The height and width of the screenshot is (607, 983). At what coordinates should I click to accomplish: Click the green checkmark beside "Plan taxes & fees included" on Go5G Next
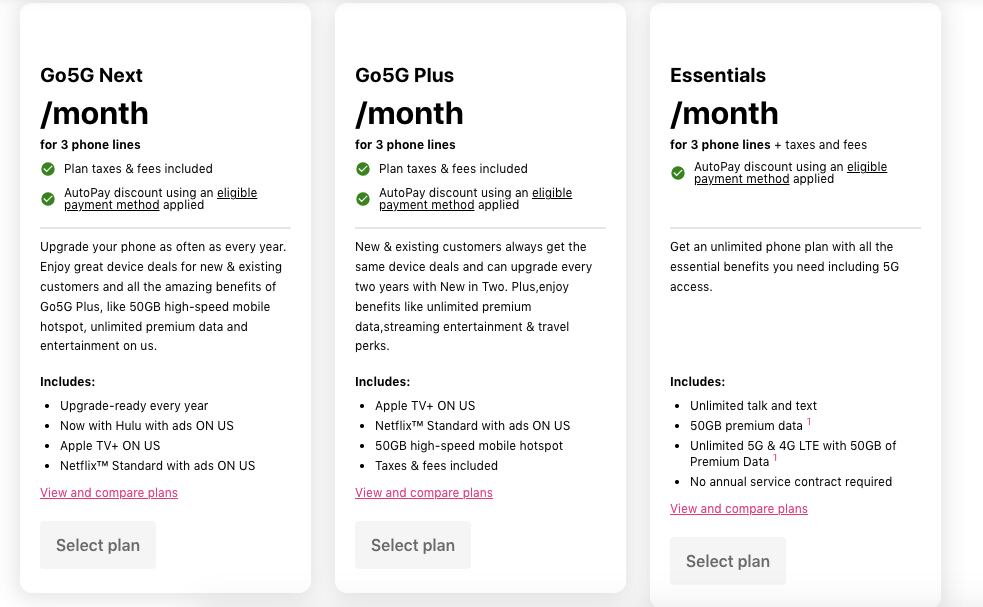(x=47, y=169)
